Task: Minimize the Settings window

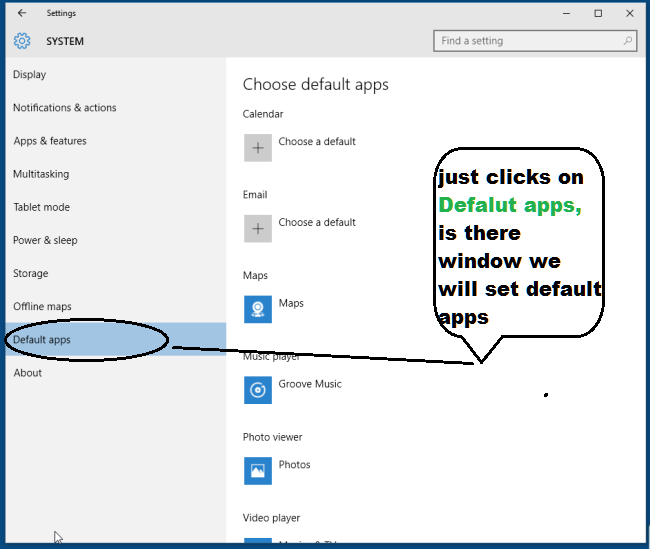Action: (566, 13)
